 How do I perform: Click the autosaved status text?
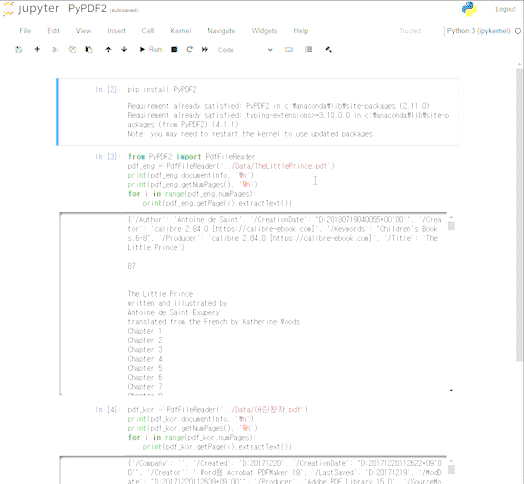point(124,10)
